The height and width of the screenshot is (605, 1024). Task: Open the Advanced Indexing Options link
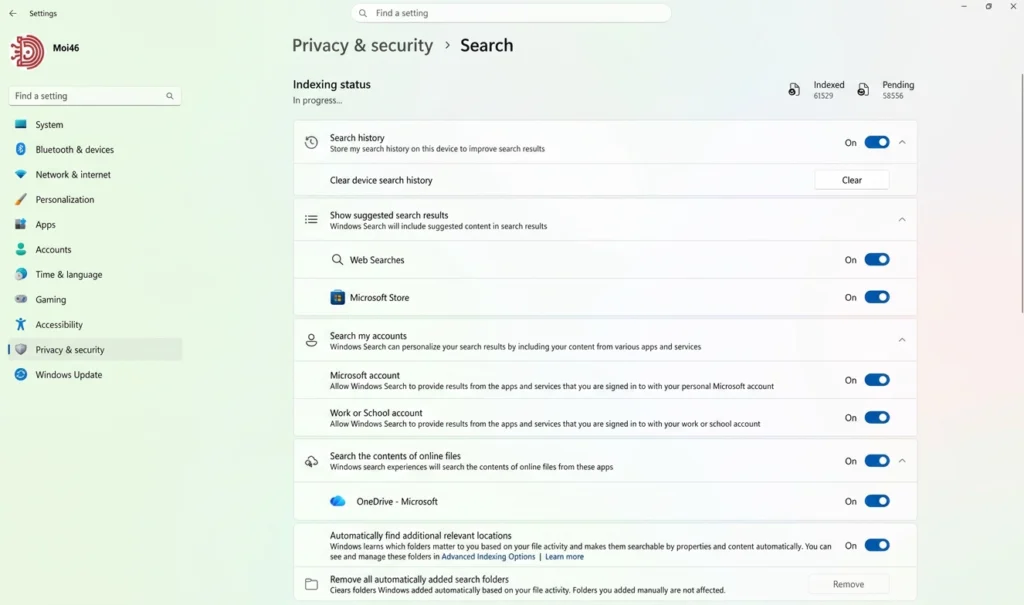488,557
